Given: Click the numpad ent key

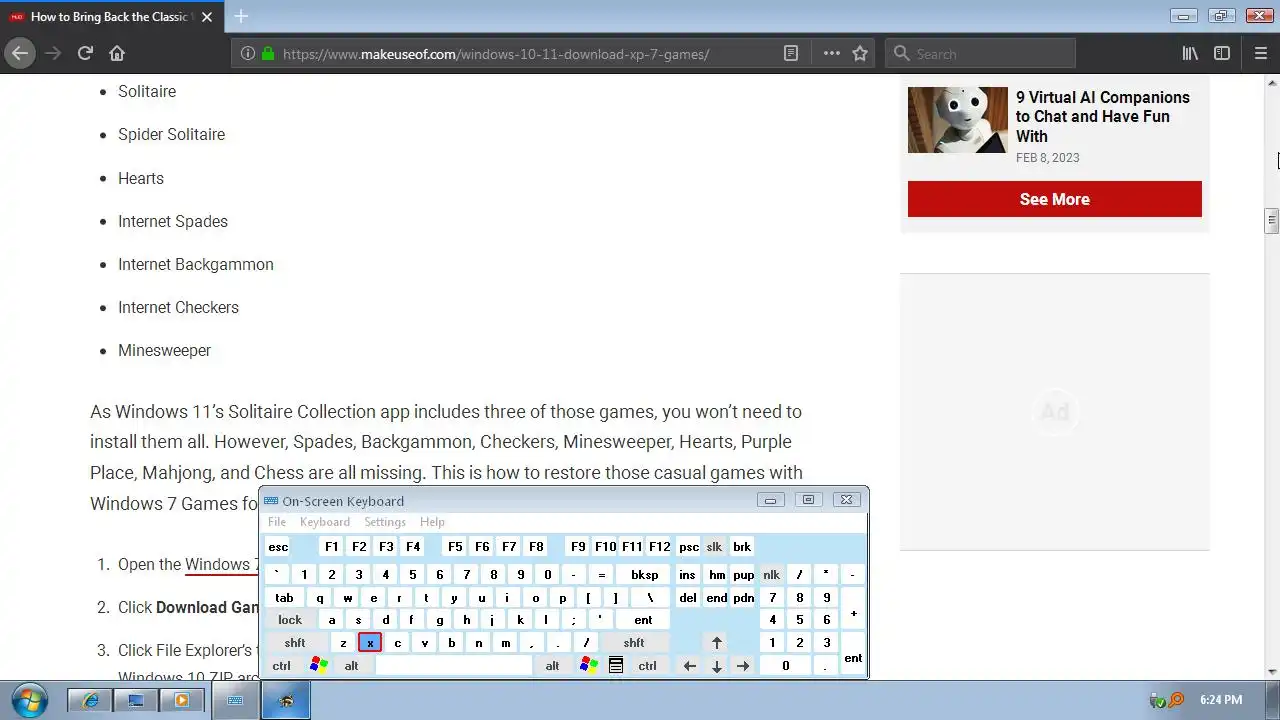Looking at the screenshot, I should [x=853, y=655].
